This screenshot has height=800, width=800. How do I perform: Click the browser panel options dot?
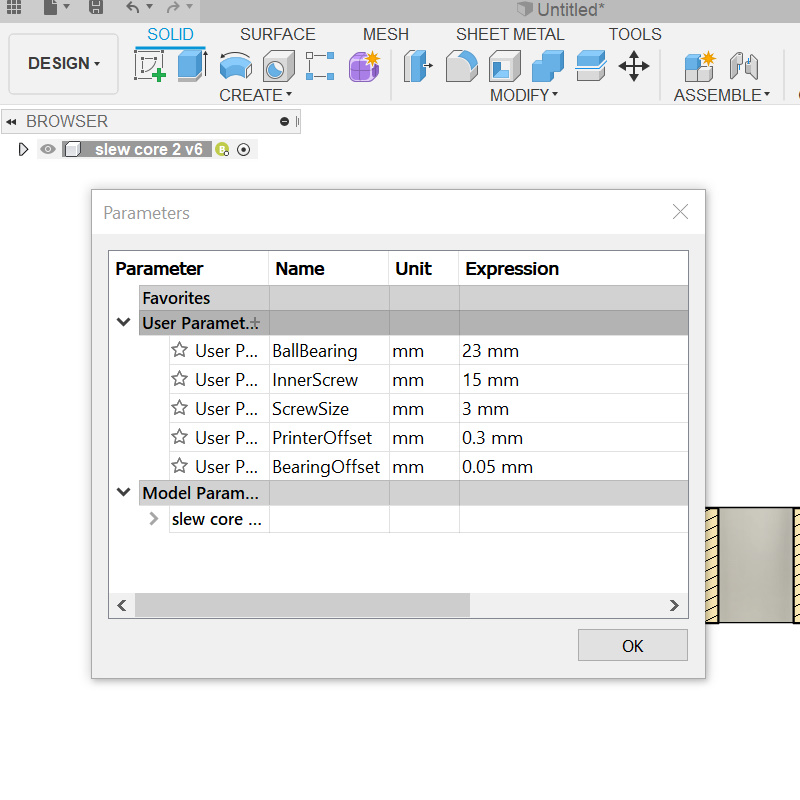point(284,121)
